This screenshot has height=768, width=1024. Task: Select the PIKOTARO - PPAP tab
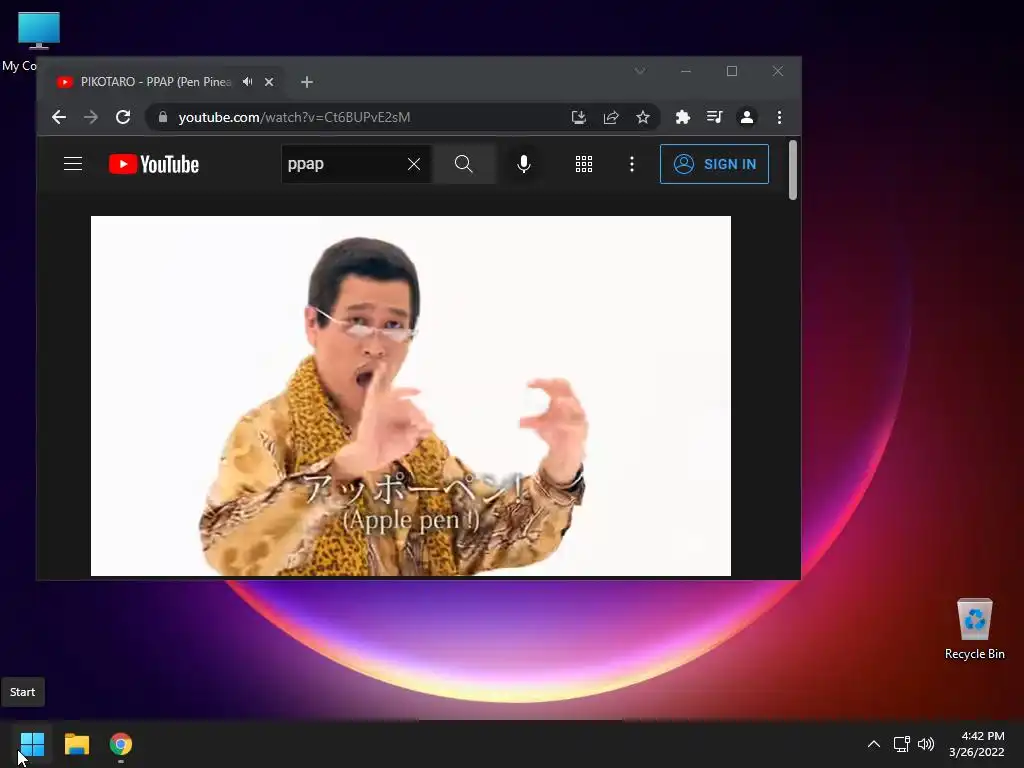tap(155, 82)
